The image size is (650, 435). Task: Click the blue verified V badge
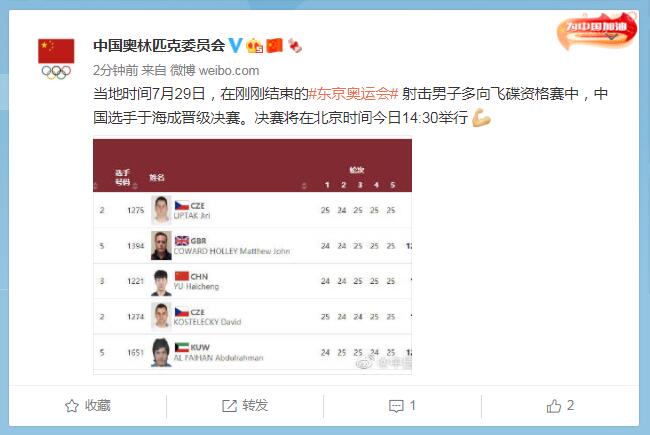click(x=235, y=45)
